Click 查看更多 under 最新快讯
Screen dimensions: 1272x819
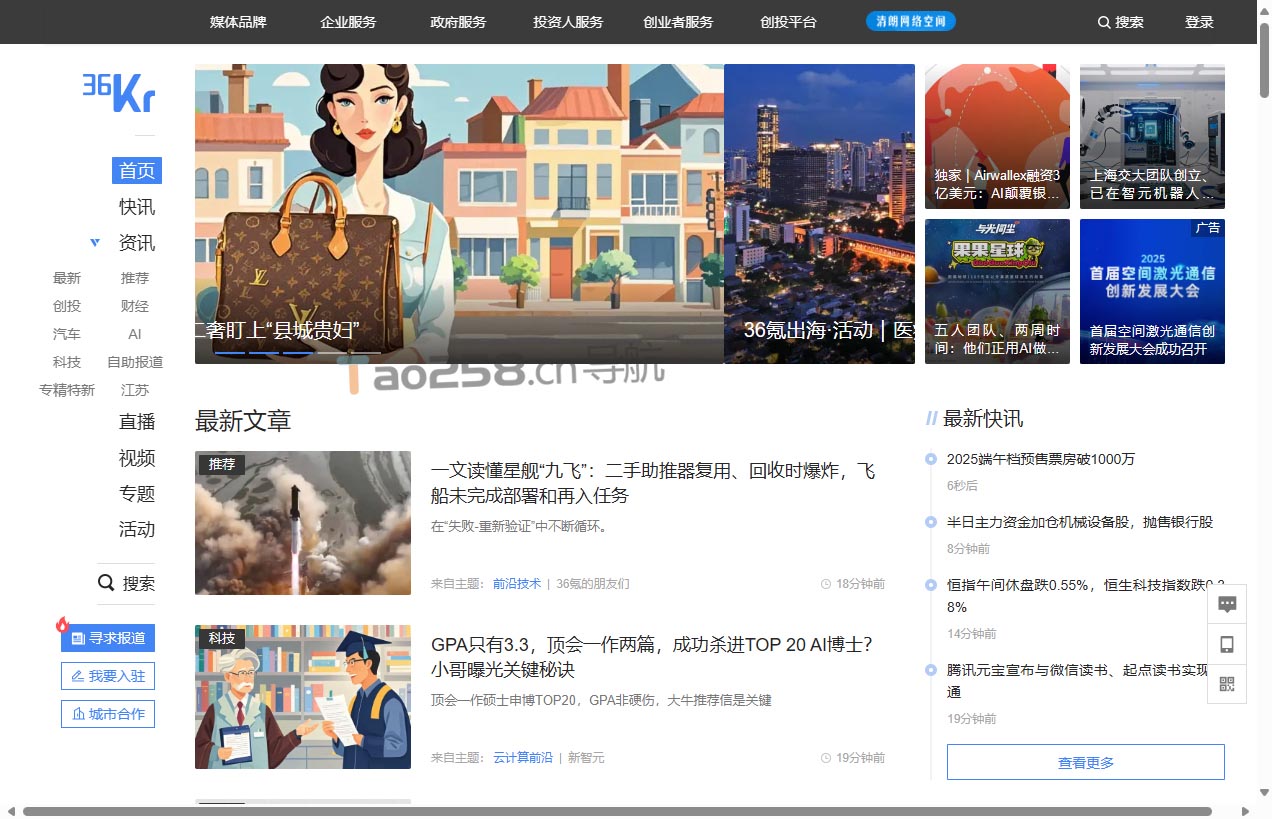pos(1086,762)
